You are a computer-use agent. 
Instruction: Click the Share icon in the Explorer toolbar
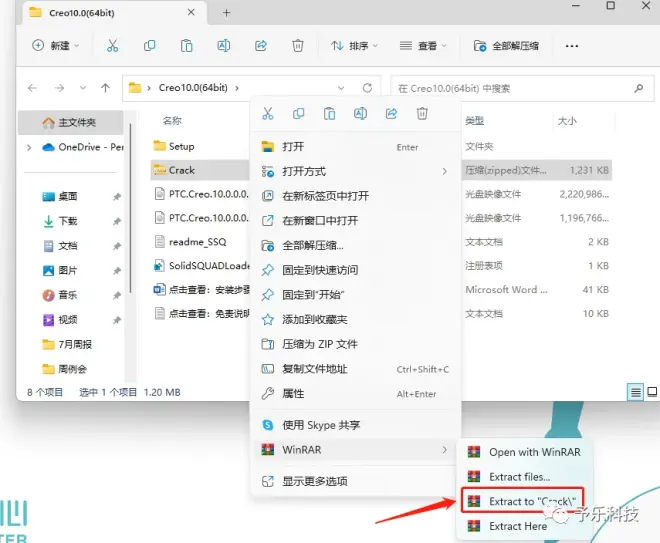click(x=261, y=45)
